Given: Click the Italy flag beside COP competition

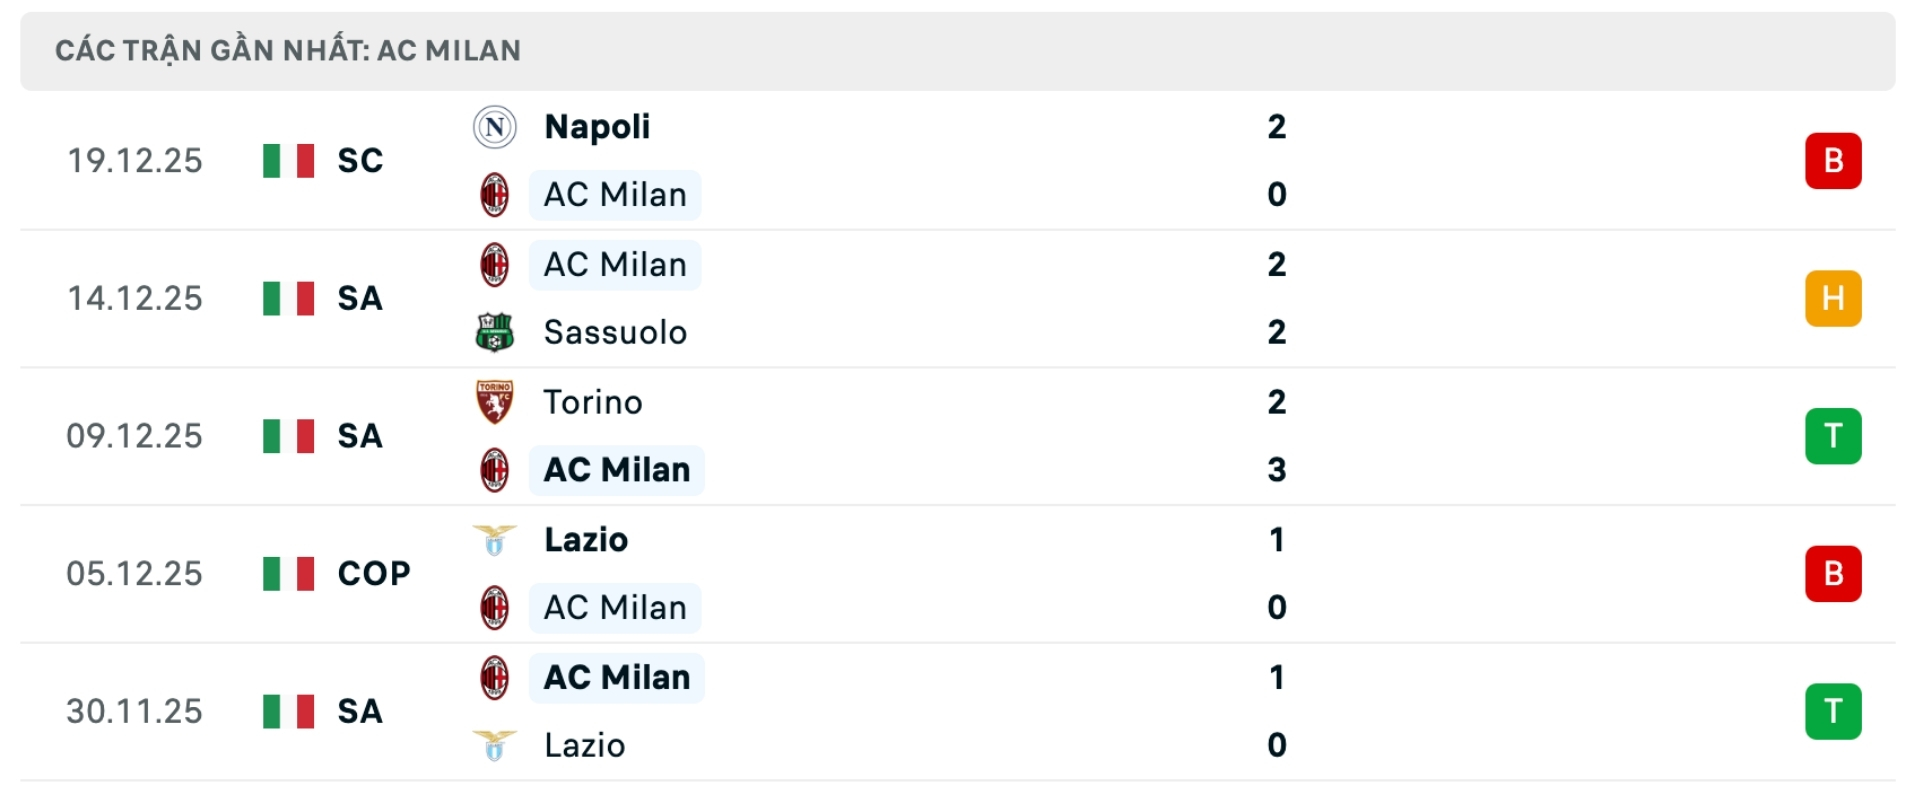Looking at the screenshot, I should click(x=287, y=573).
